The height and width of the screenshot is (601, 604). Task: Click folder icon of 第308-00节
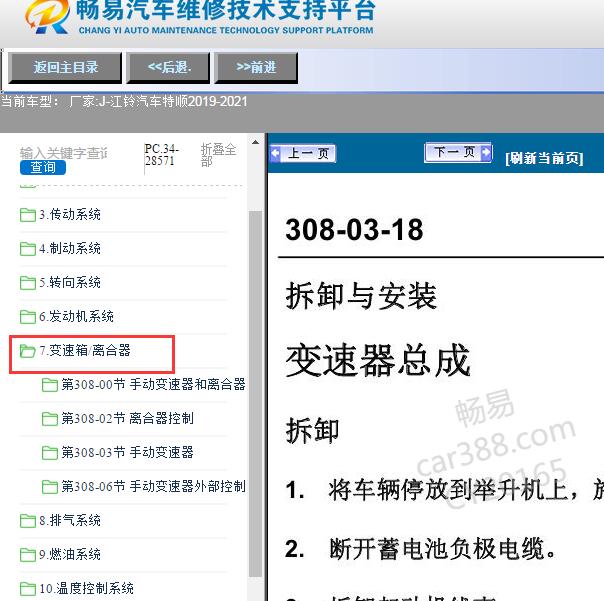(50, 384)
